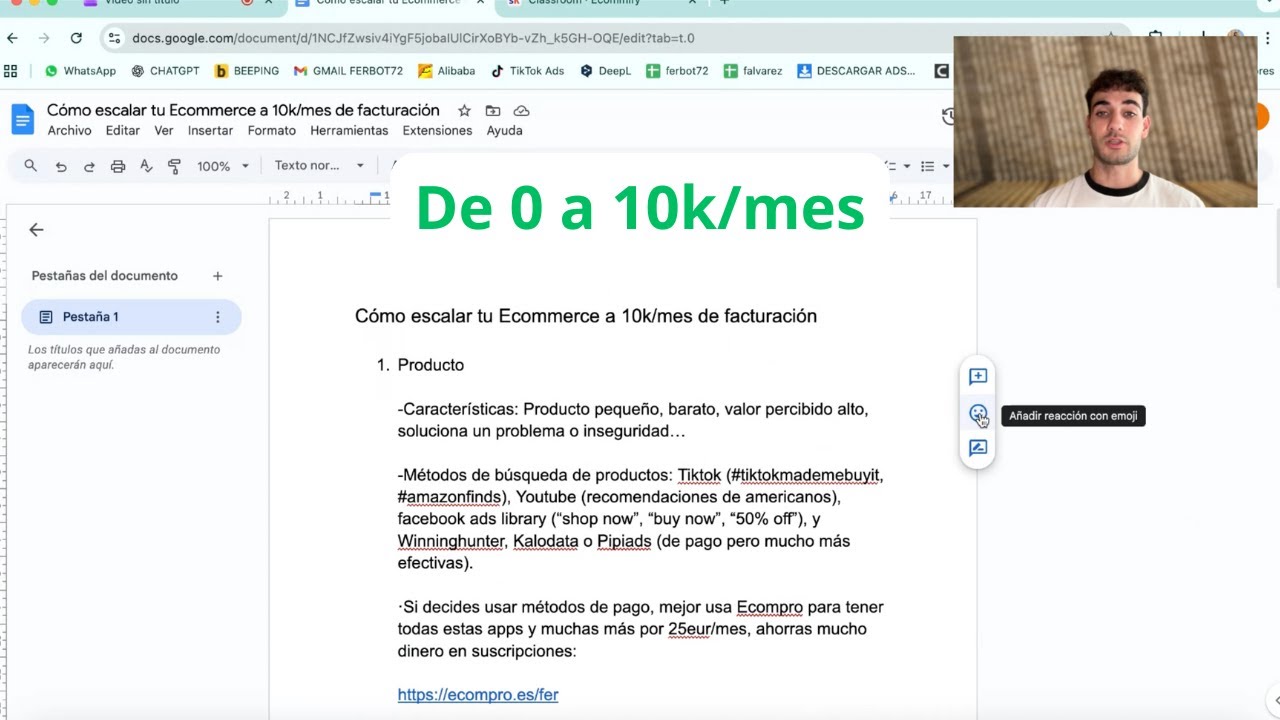Click the https://ecompro.es/fer link

click(478, 695)
